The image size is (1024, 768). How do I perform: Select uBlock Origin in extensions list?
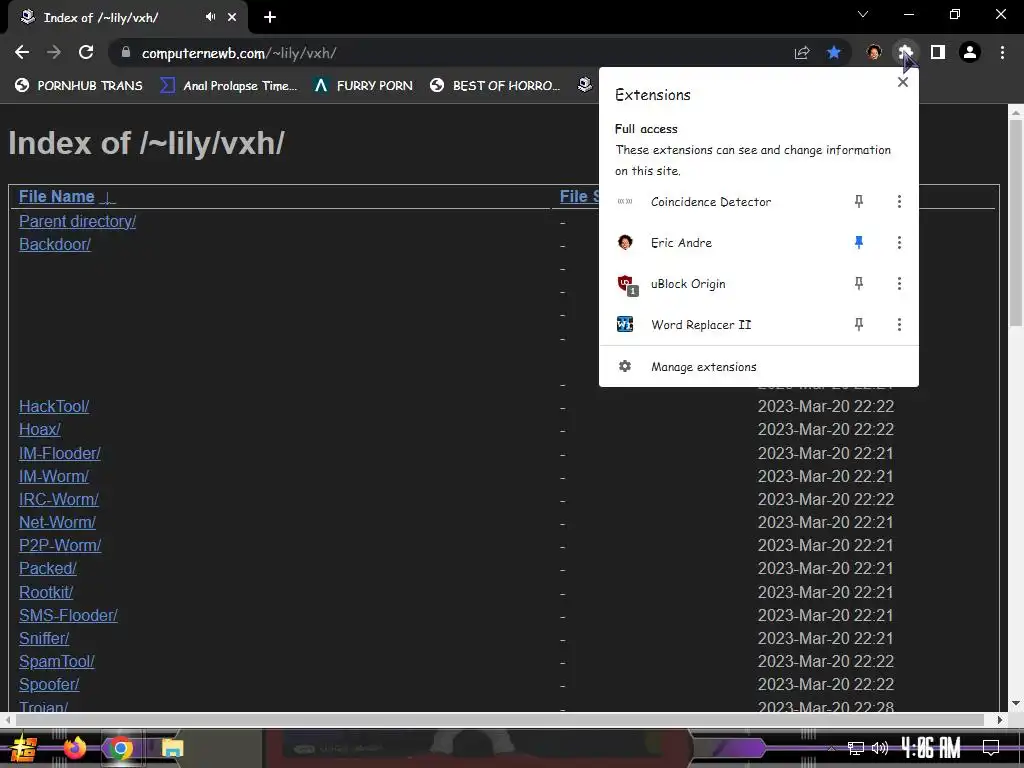tap(688, 284)
